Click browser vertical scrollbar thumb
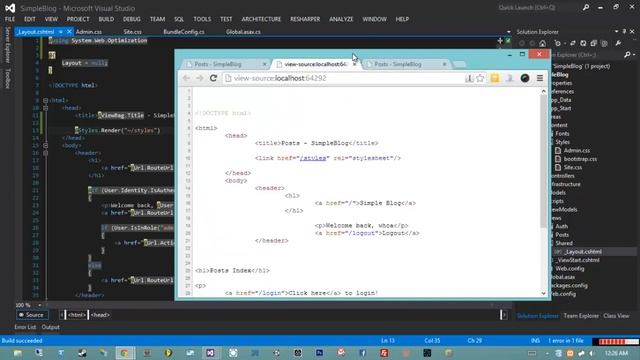 (543, 161)
